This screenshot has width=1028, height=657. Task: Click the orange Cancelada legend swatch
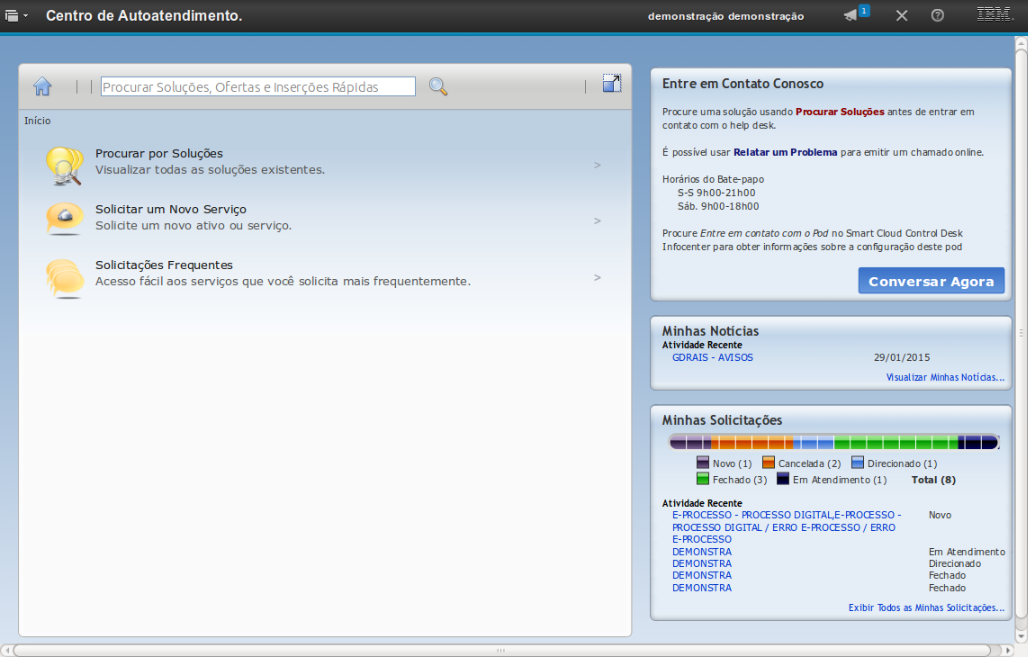tap(768, 463)
